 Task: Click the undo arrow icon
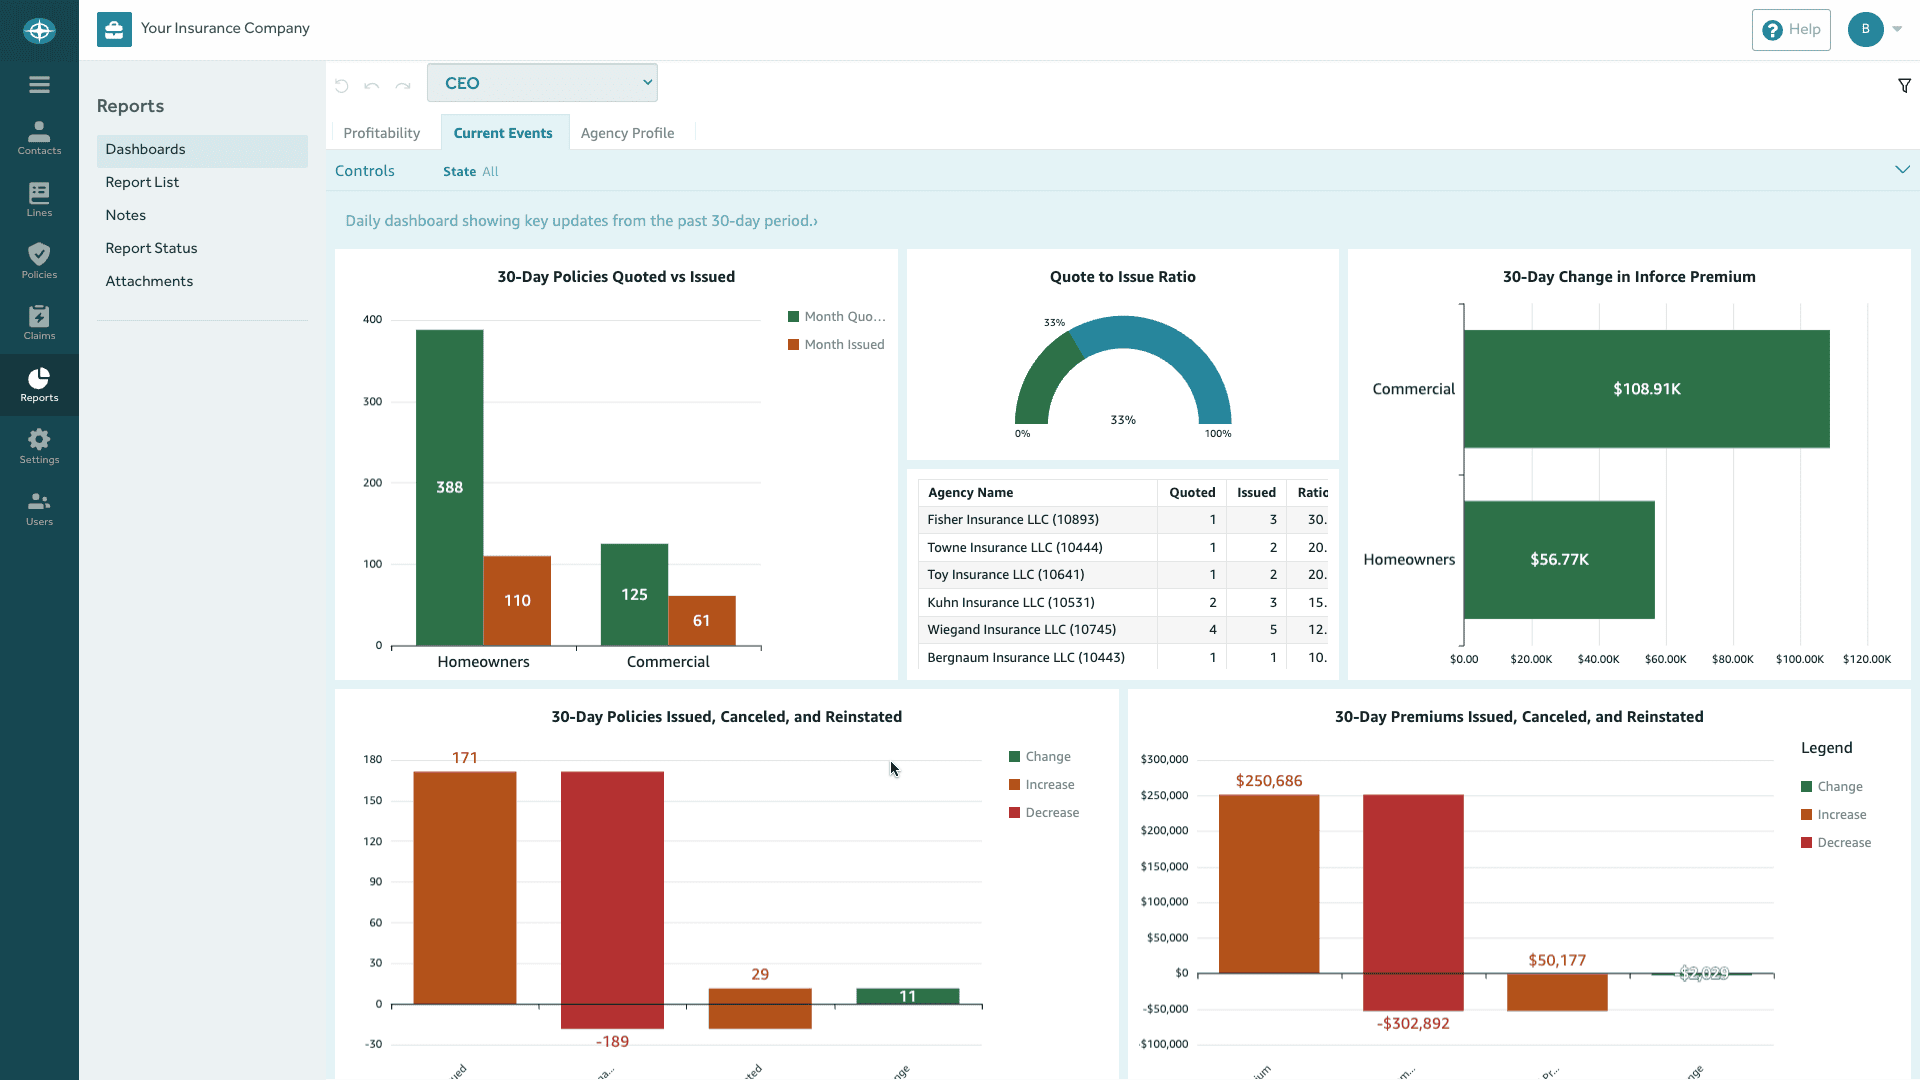click(x=372, y=86)
